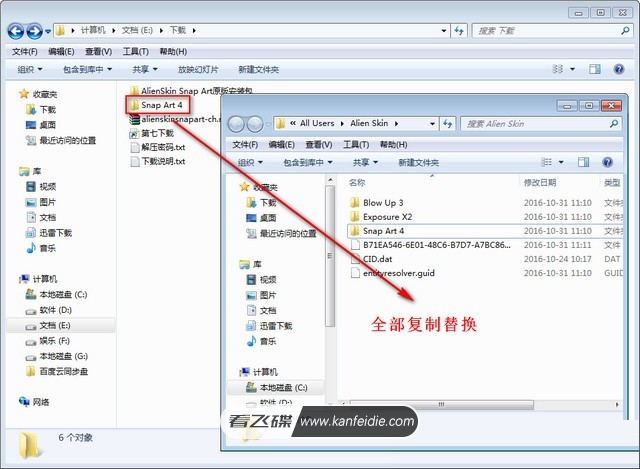The image size is (640, 469).
Task: Click horizontal scrollbar in Alien Skin file list
Action: (x=442, y=405)
